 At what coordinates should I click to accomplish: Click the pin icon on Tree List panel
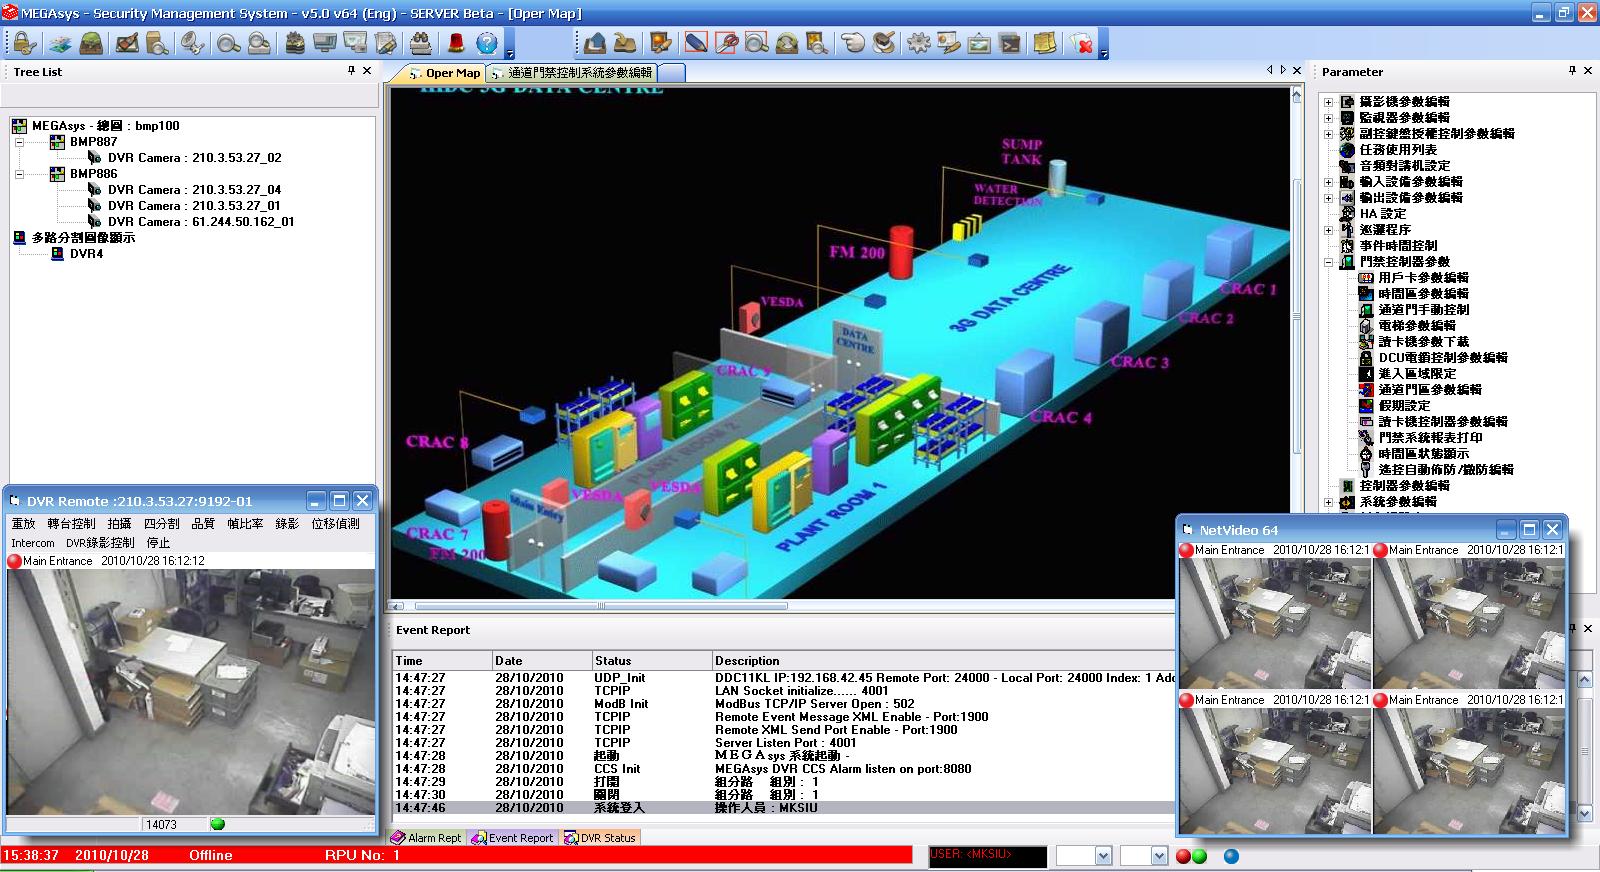(x=351, y=71)
